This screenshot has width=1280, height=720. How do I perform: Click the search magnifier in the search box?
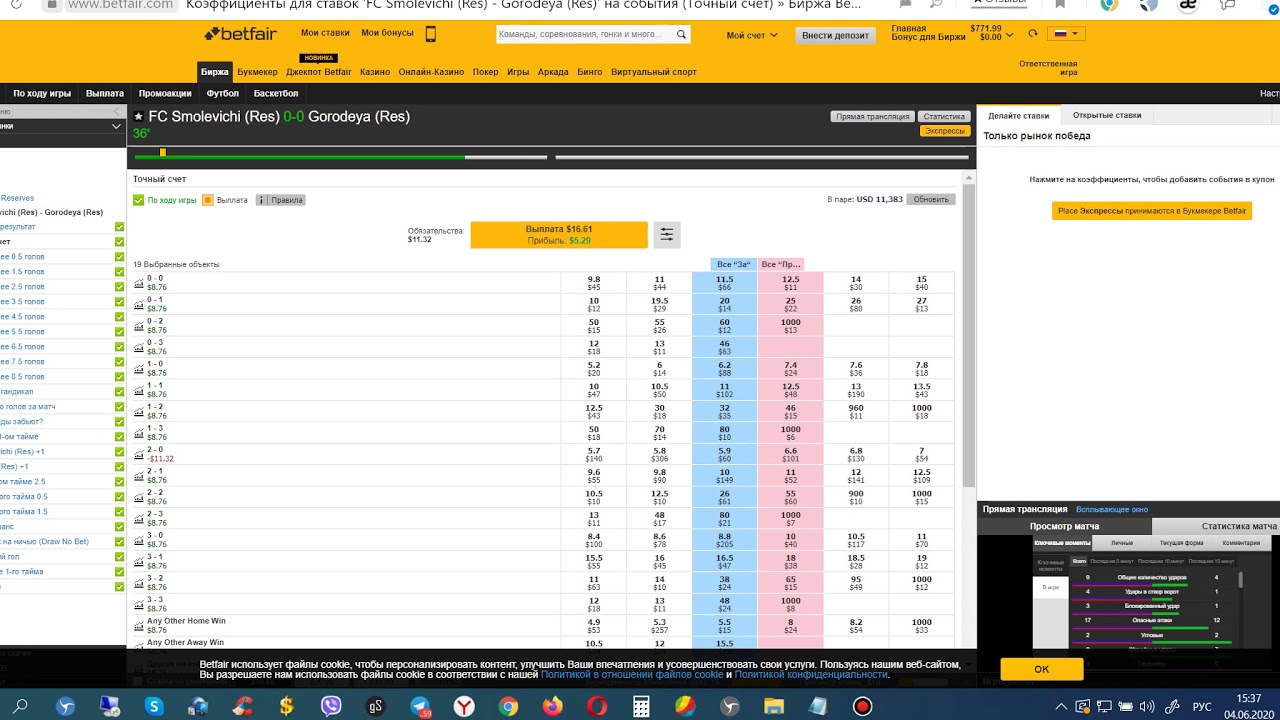click(x=682, y=34)
